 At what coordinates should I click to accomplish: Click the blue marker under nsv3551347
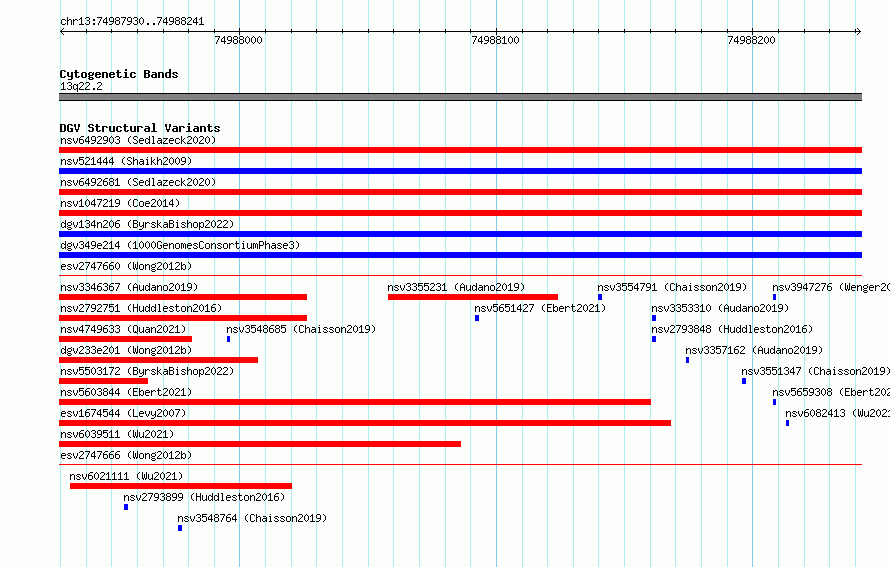pos(744,381)
